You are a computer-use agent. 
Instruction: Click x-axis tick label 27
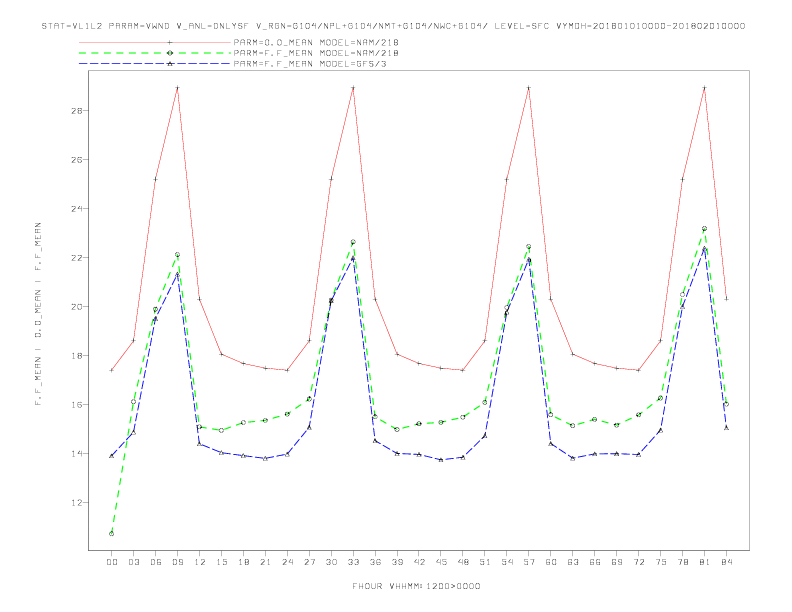309,562
